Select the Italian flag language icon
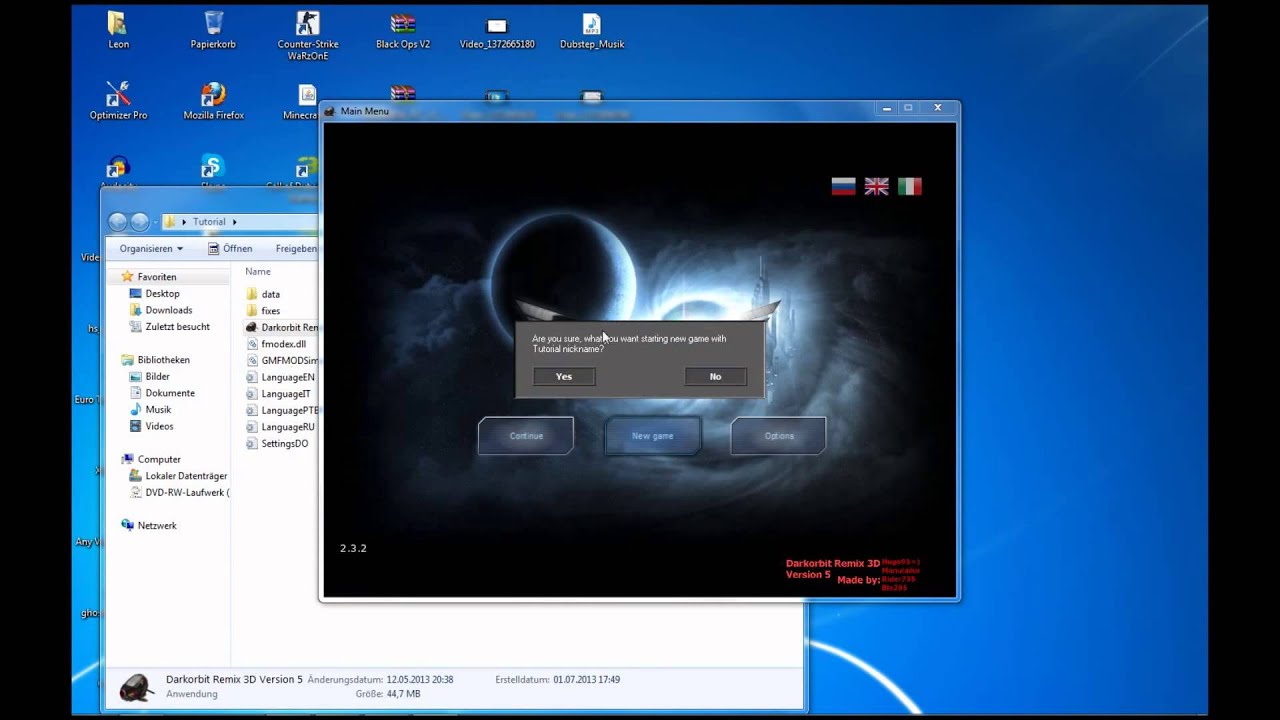The height and width of the screenshot is (720, 1280). click(909, 186)
